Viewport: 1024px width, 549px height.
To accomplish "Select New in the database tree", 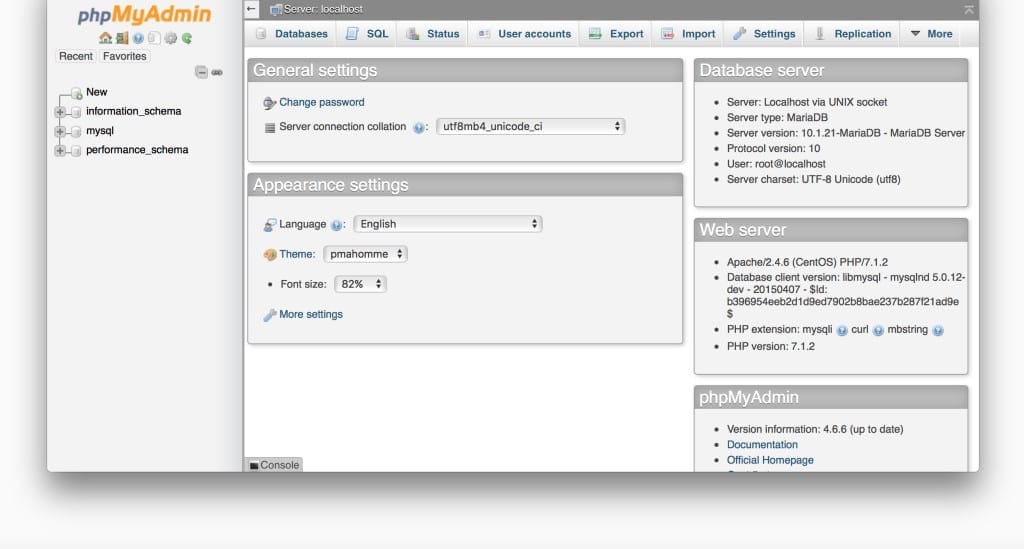I will point(97,92).
